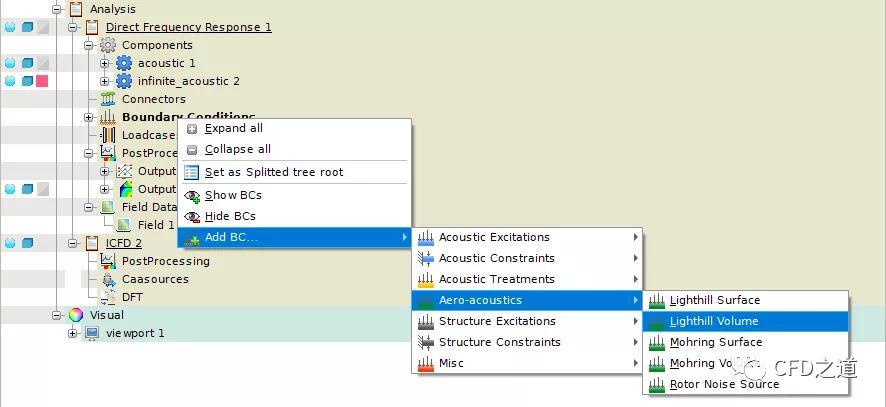
Task: Click the gear icon beside infinite_acoustic 2
Action: 124,81
